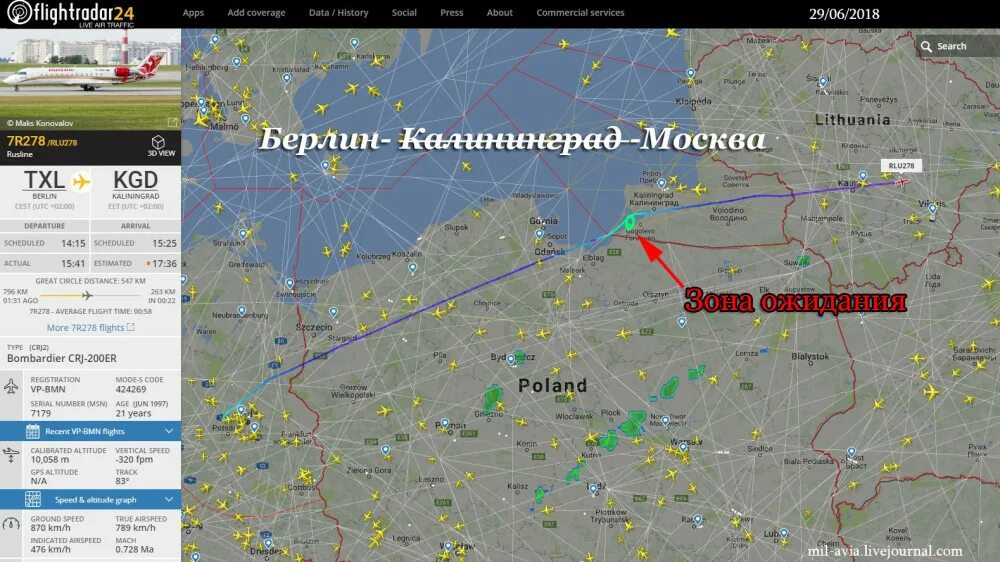Open Add coverage menu item
The height and width of the screenshot is (562, 1000).
pos(256,13)
